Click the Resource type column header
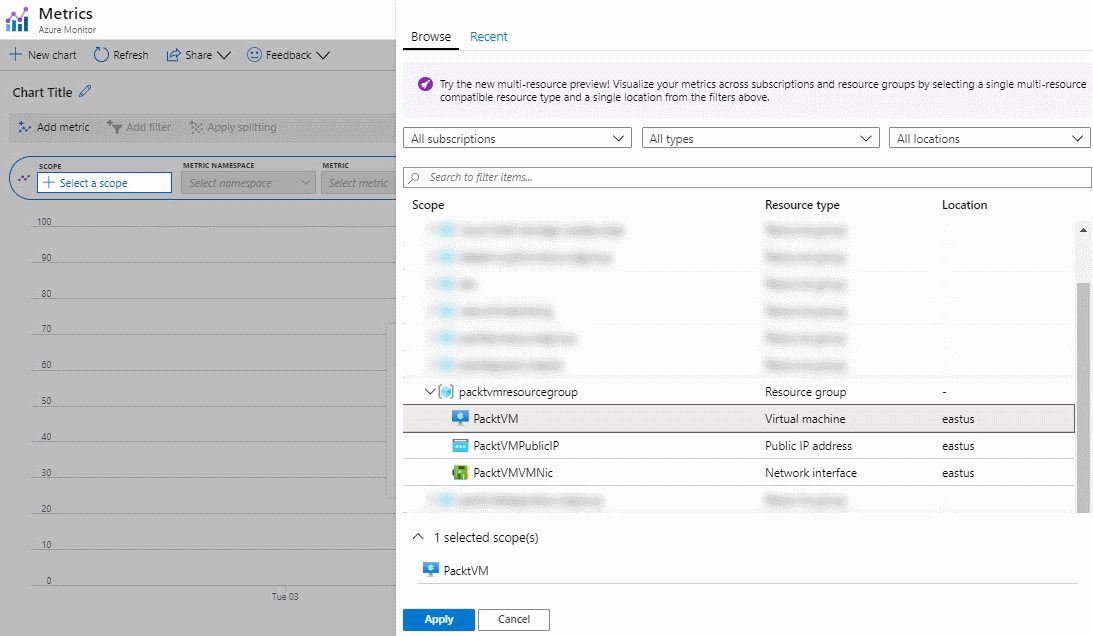1093x636 pixels. click(x=802, y=205)
